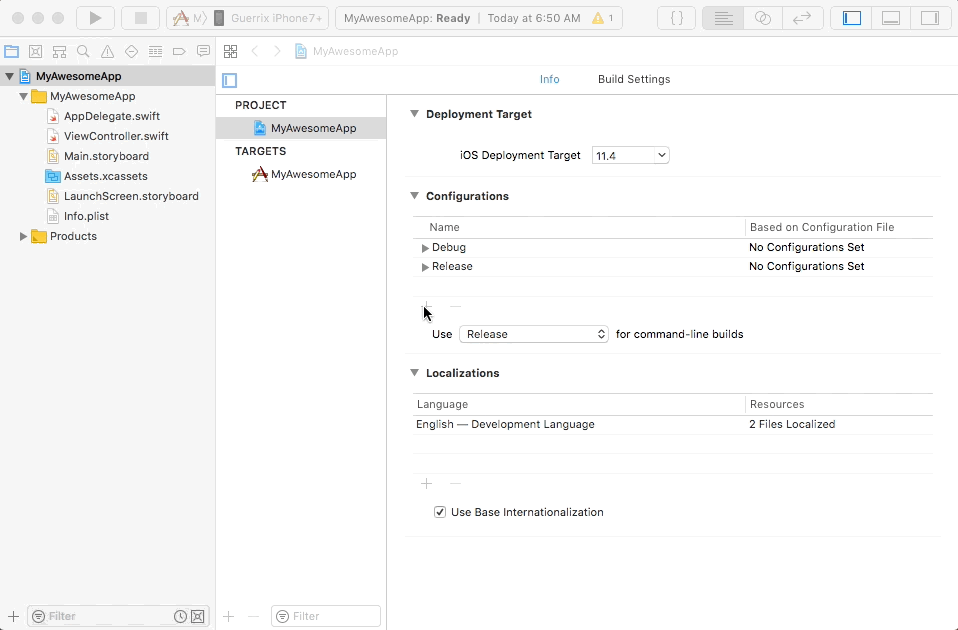Switch to the Assistant editor
Viewport: 958px width, 630px height.
click(x=762, y=18)
